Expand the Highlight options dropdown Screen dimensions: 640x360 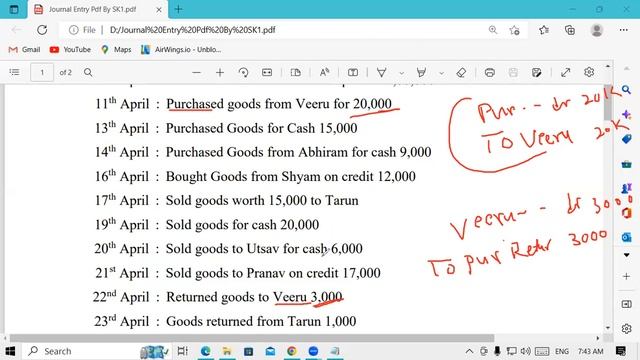(441, 73)
